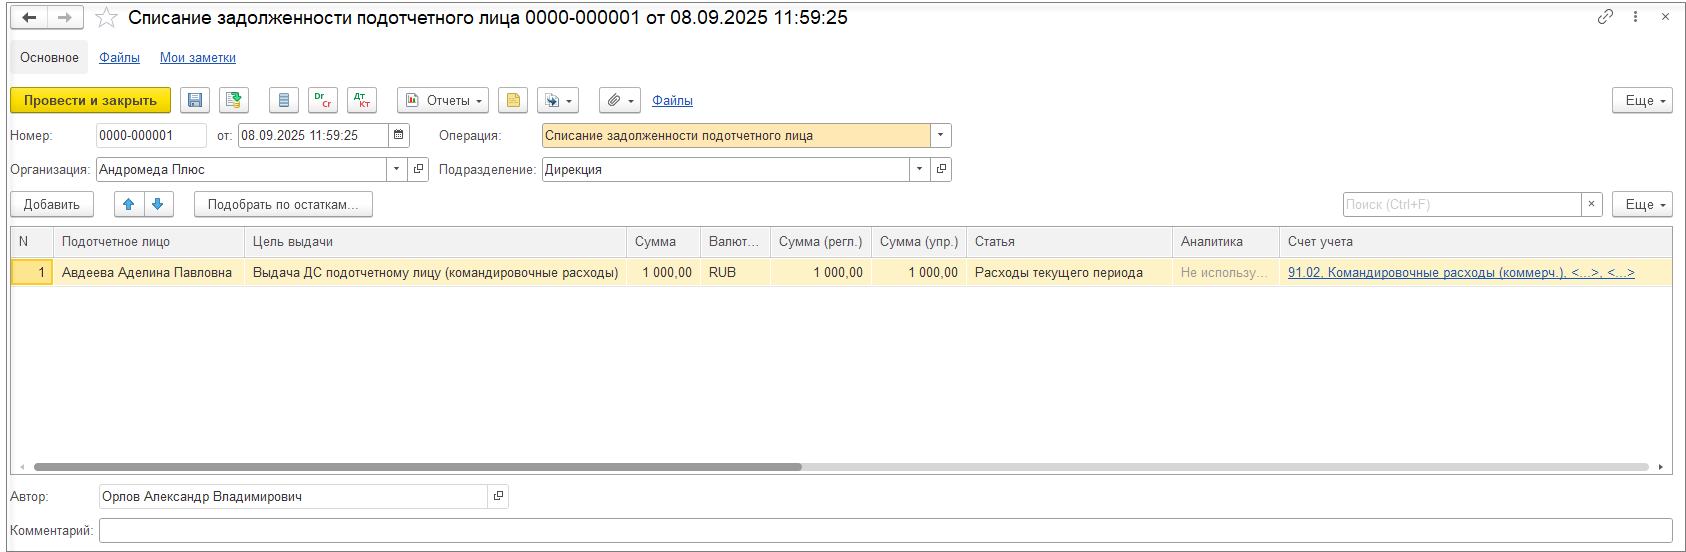
Task: Select the cell Авдеева Аделина Павловна
Action: click(x=149, y=272)
